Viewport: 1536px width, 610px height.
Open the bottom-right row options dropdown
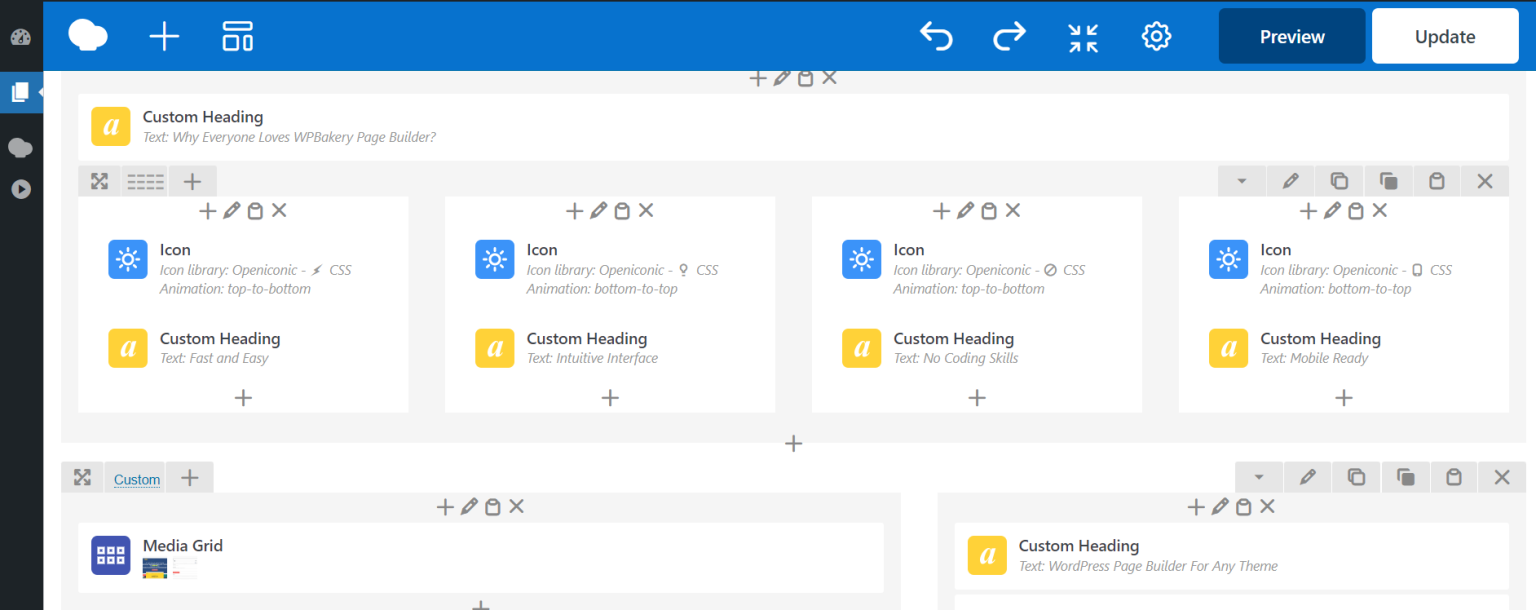(x=1258, y=477)
